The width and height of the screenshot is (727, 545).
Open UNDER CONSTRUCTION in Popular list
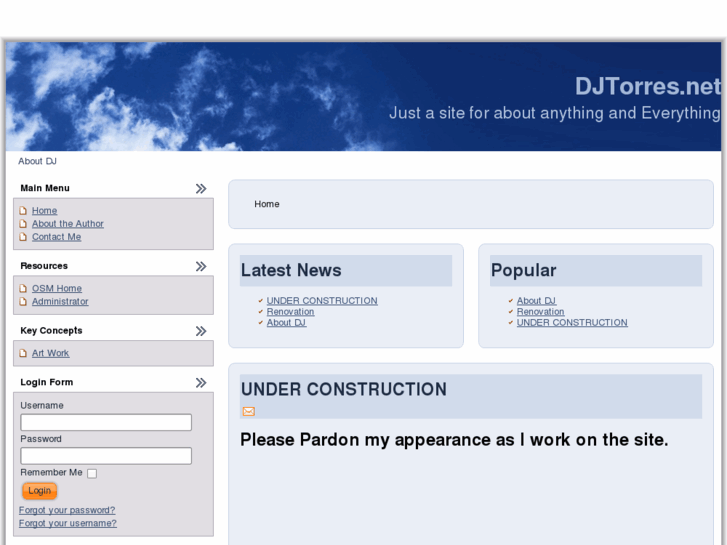coord(572,322)
